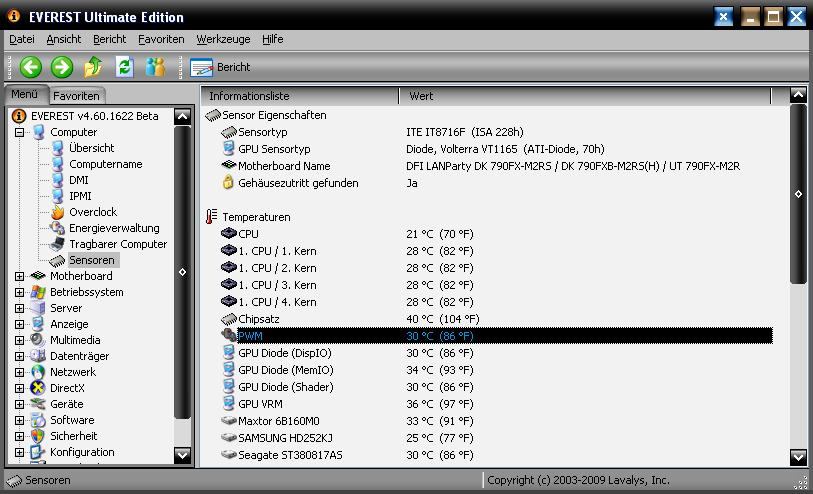
Task: Expand the Software tree node
Action: click(19, 420)
